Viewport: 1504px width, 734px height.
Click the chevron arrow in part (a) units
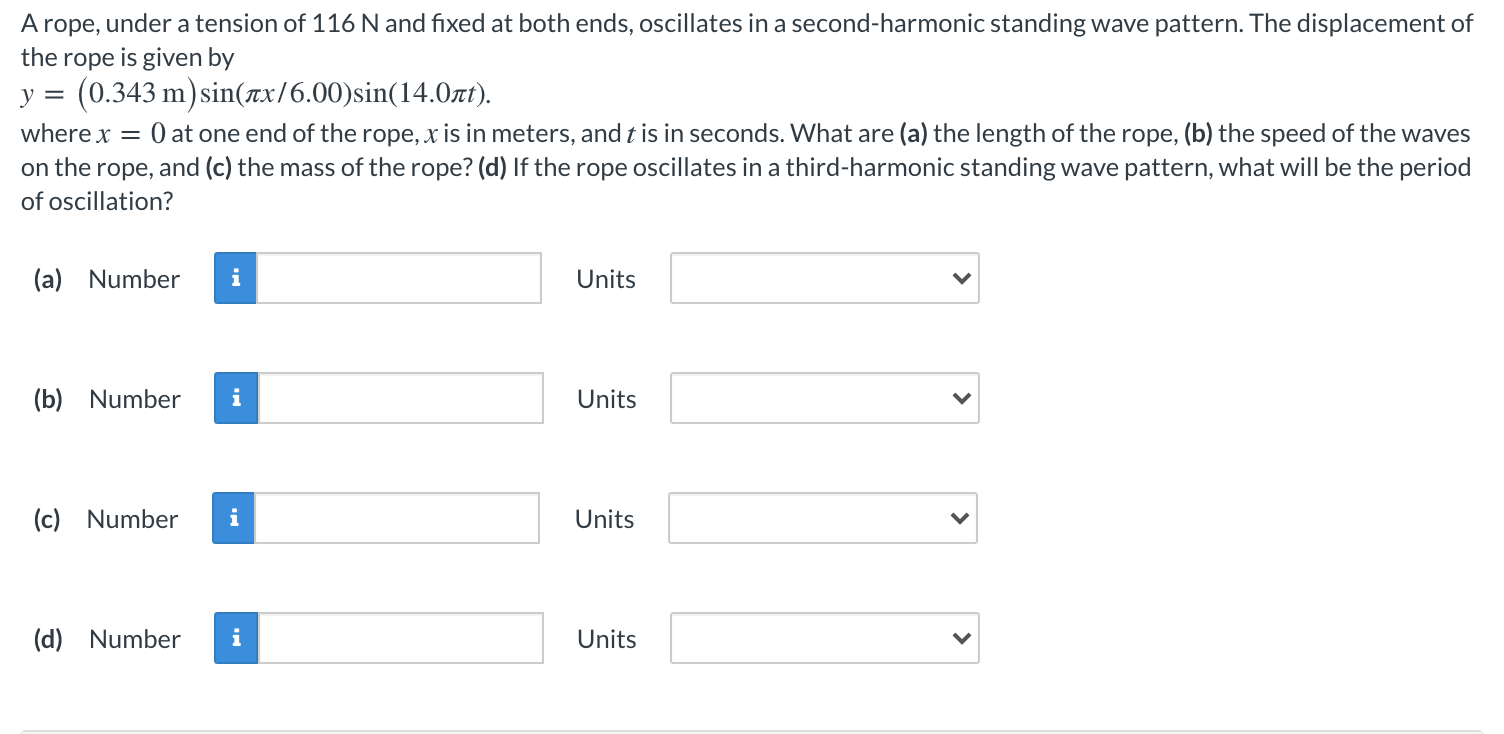click(960, 279)
